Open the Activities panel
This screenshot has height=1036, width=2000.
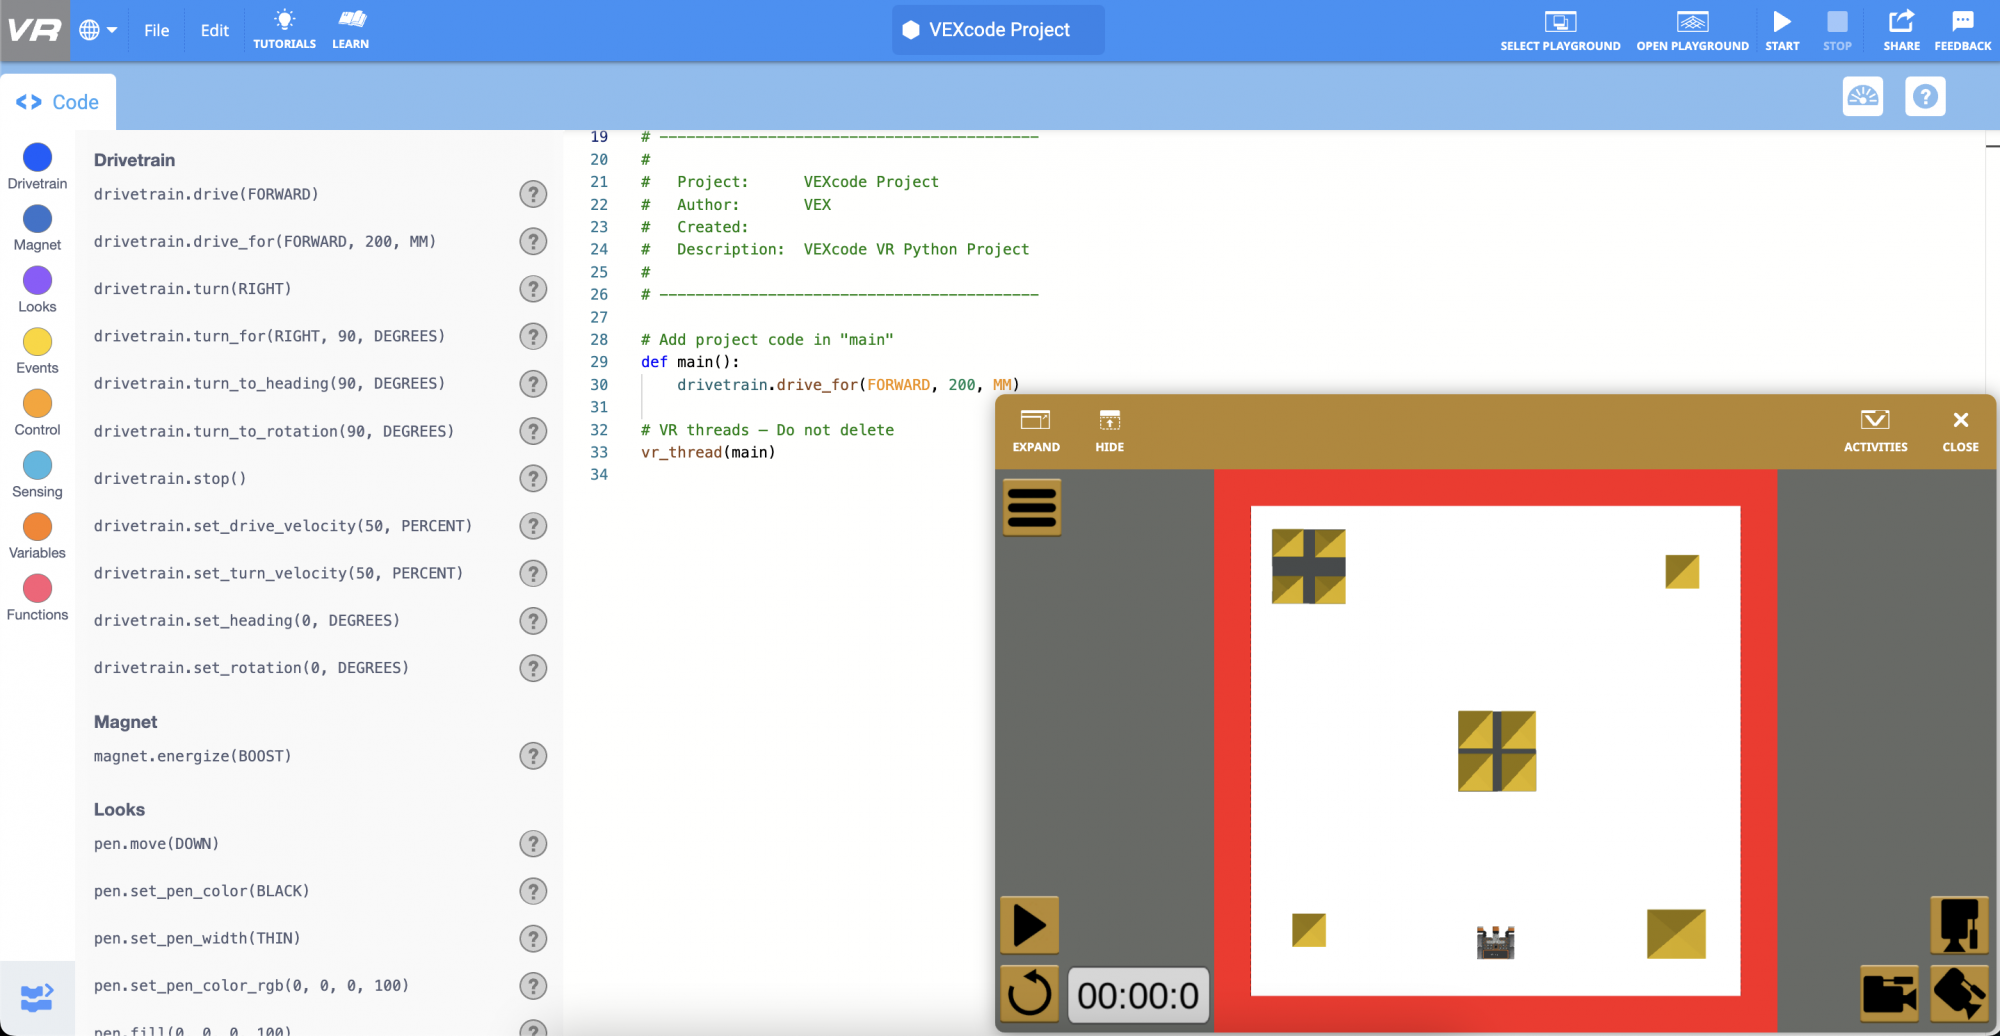[1875, 430]
